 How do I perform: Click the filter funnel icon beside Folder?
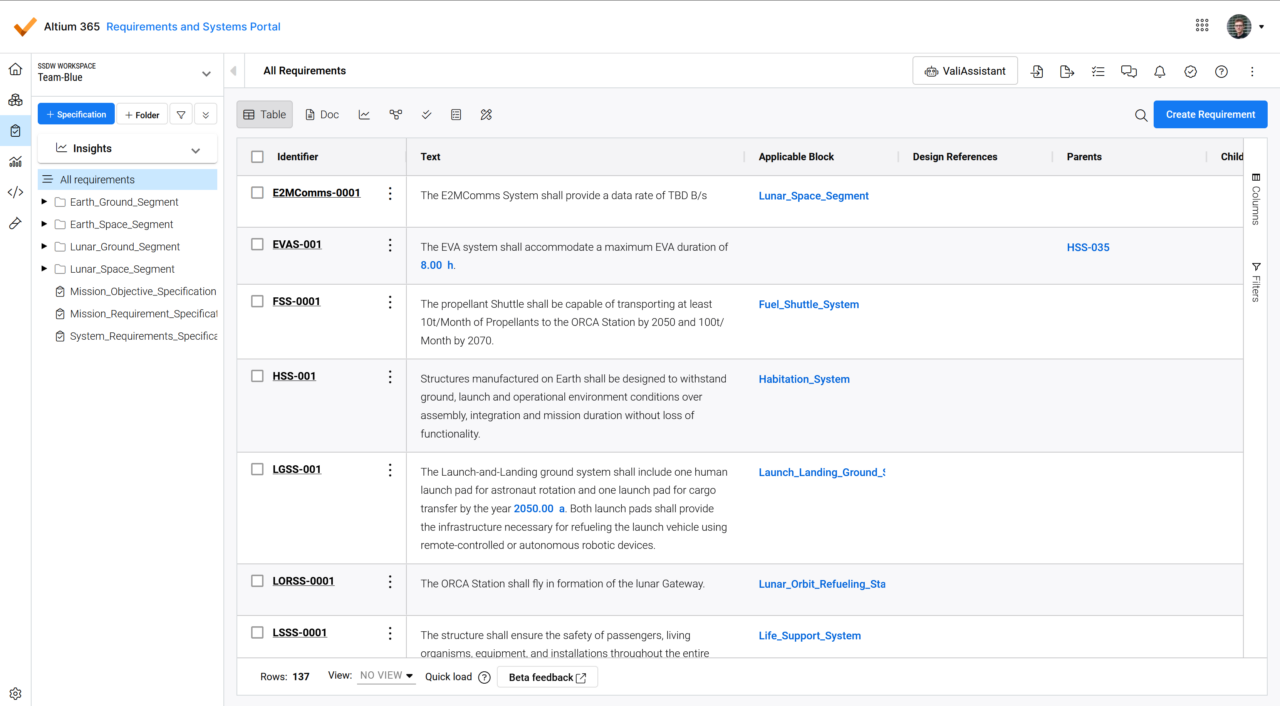(181, 115)
